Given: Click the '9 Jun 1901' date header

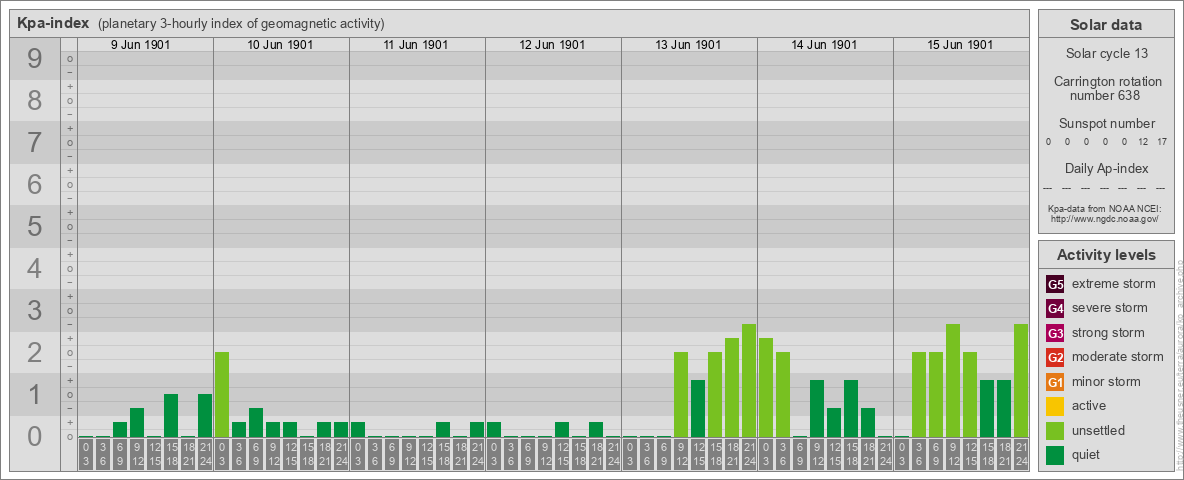Looking at the screenshot, I should pyautogui.click(x=140, y=45).
